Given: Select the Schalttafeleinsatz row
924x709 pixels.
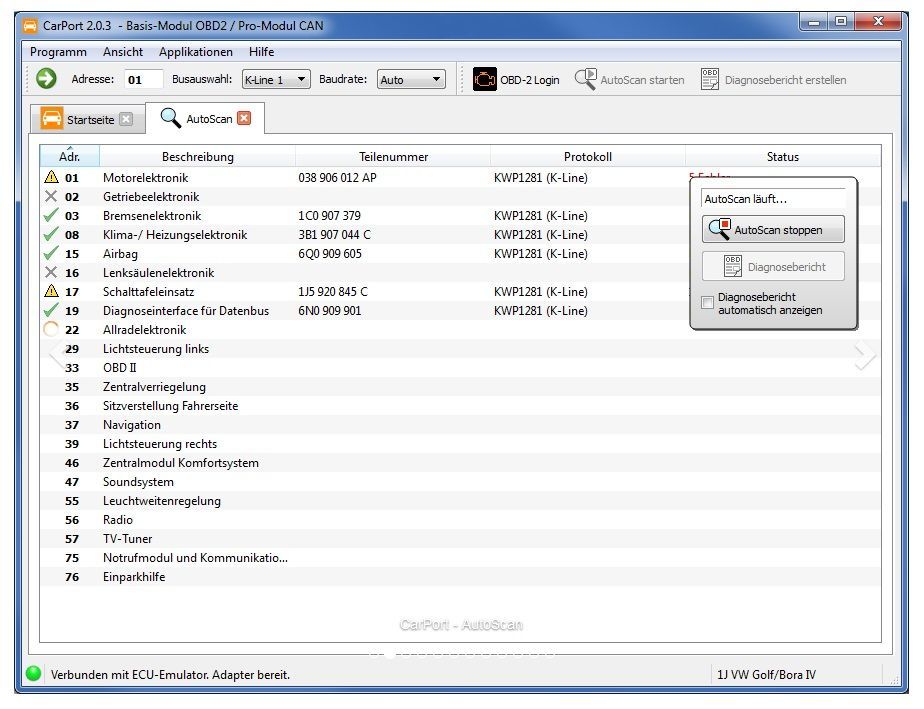Looking at the screenshot, I should pos(150,292).
